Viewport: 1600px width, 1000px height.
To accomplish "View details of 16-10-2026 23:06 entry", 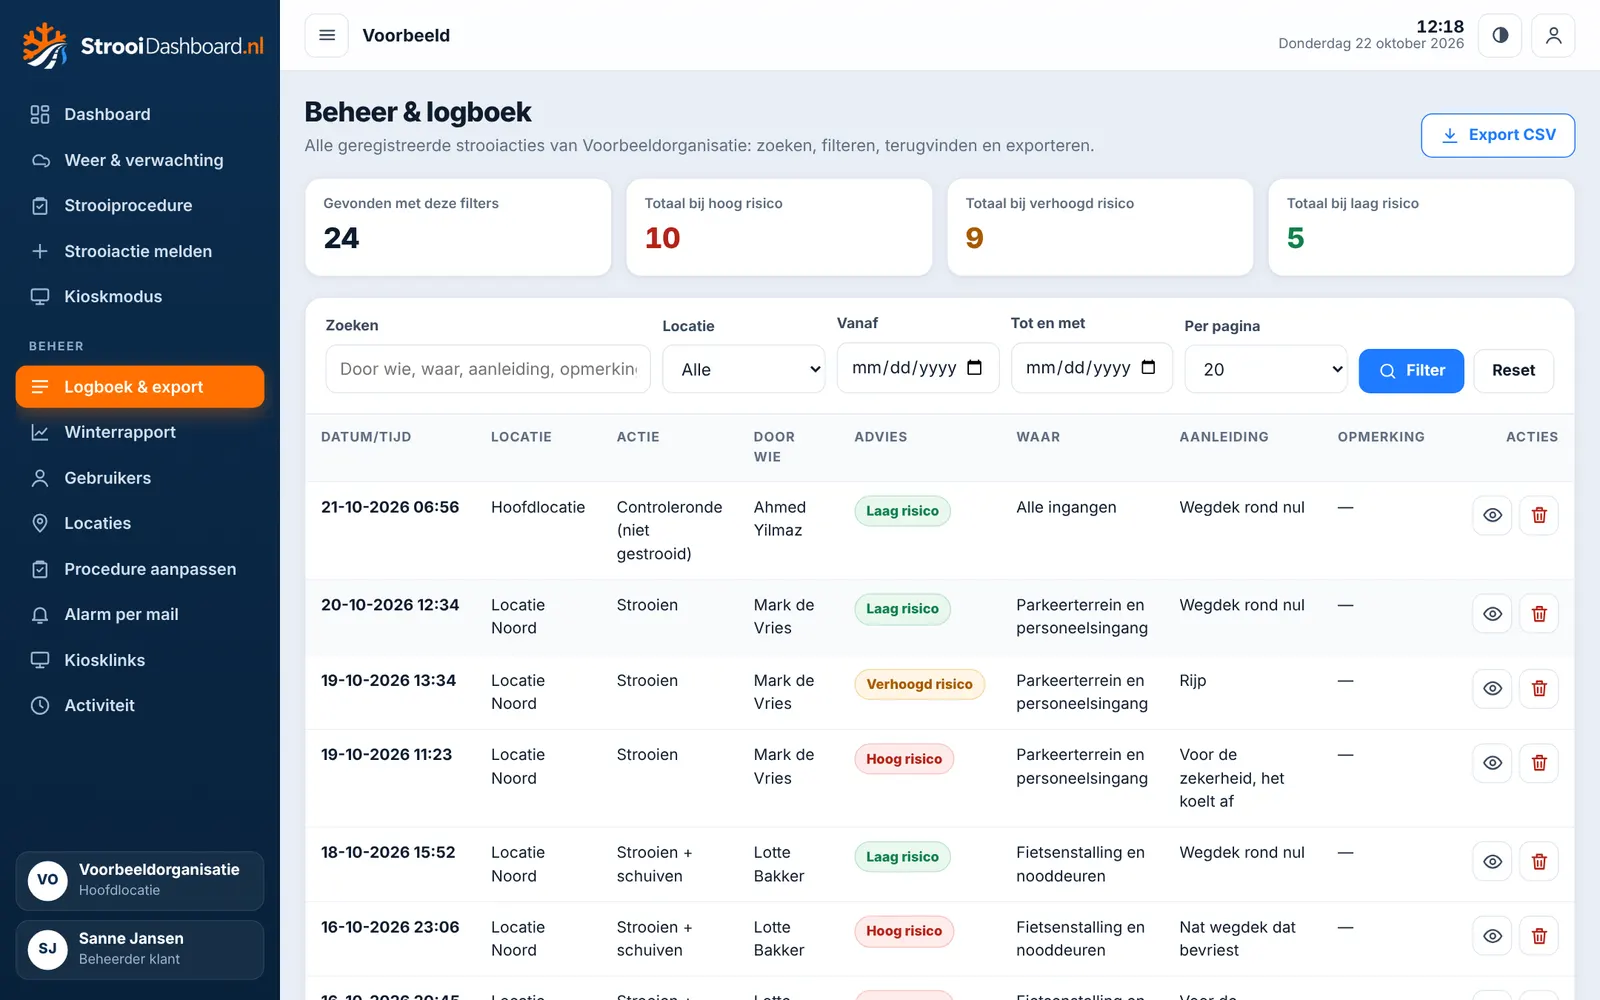I will (1492, 936).
